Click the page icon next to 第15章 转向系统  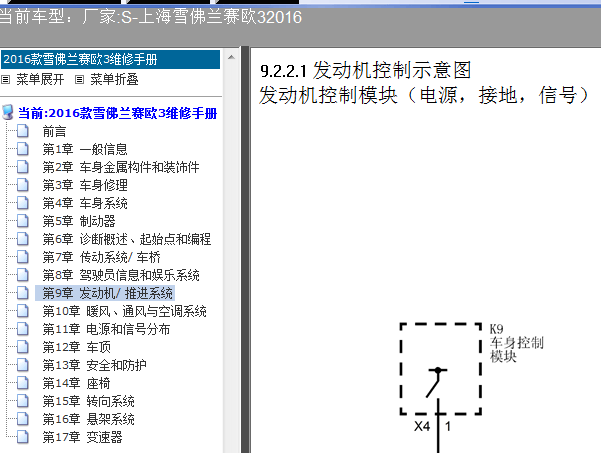tap(23, 401)
